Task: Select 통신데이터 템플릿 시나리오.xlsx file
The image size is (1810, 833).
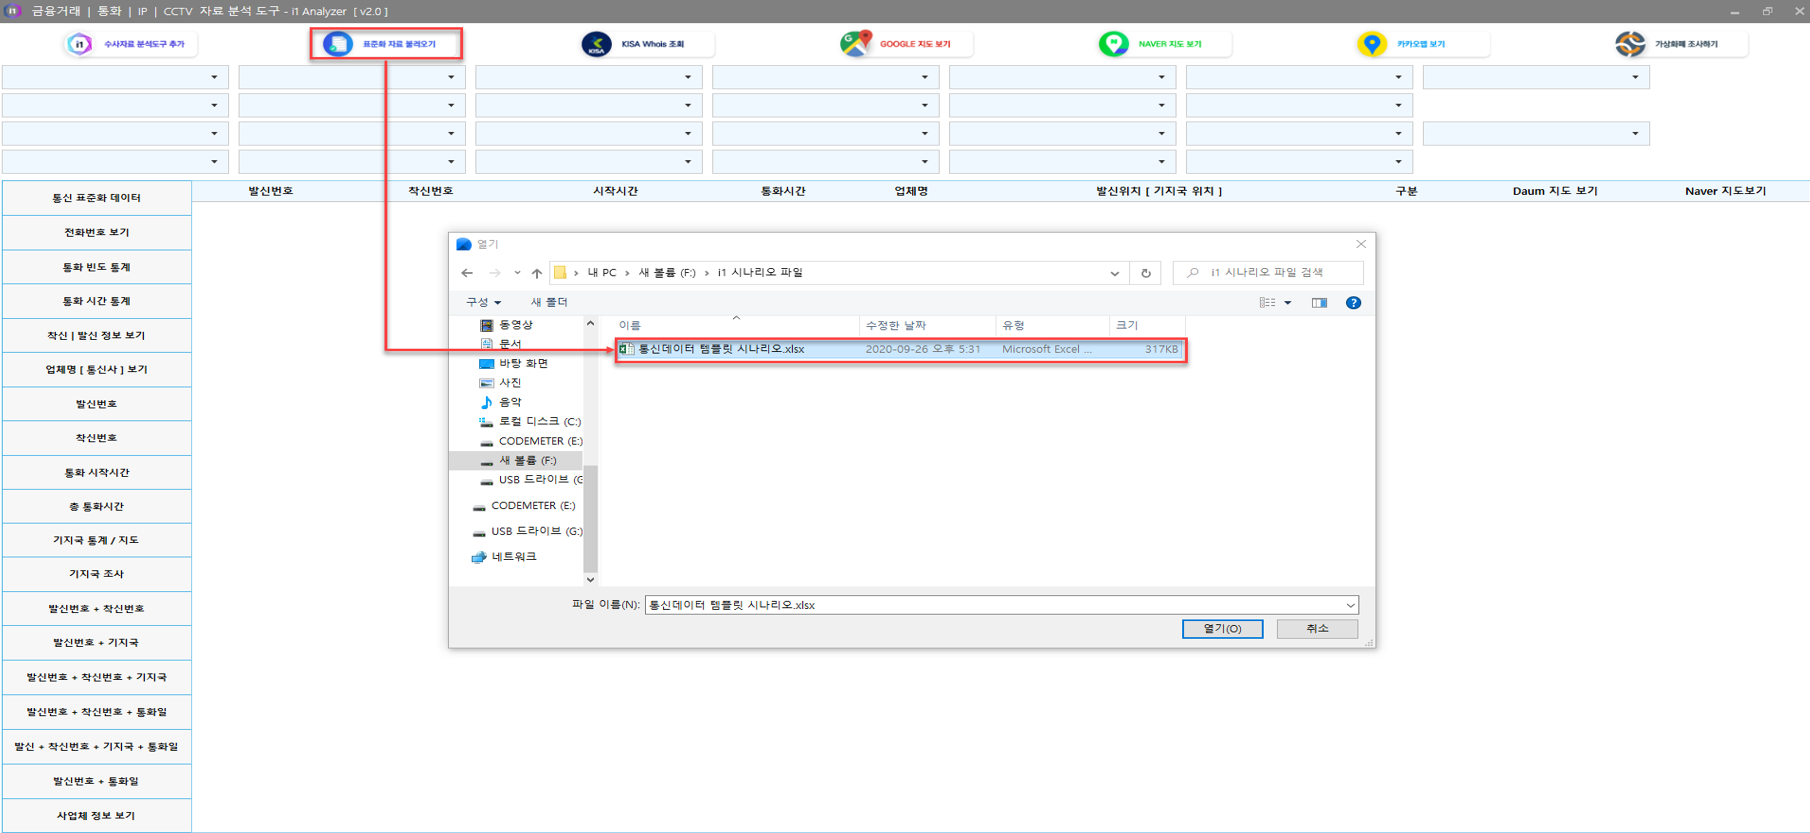Action: point(721,349)
